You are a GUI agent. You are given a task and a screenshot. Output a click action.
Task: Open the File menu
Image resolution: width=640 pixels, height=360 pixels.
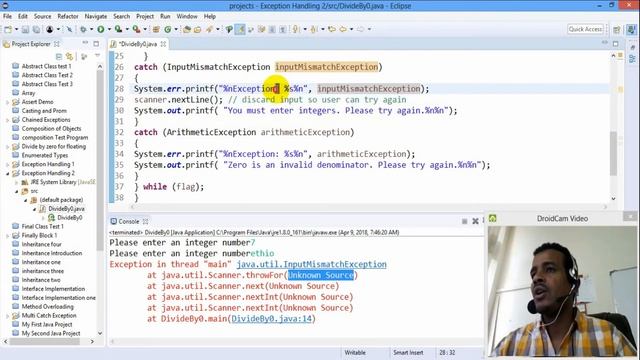point(7,16)
